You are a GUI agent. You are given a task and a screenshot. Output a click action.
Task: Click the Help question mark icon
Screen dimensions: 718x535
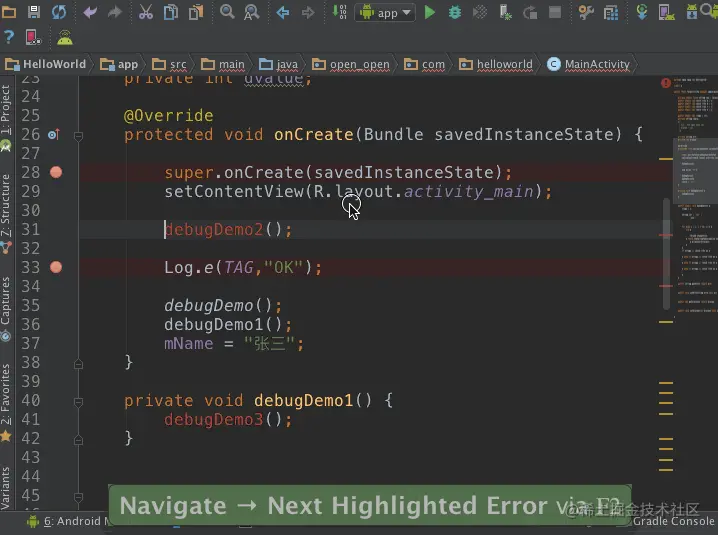9,38
